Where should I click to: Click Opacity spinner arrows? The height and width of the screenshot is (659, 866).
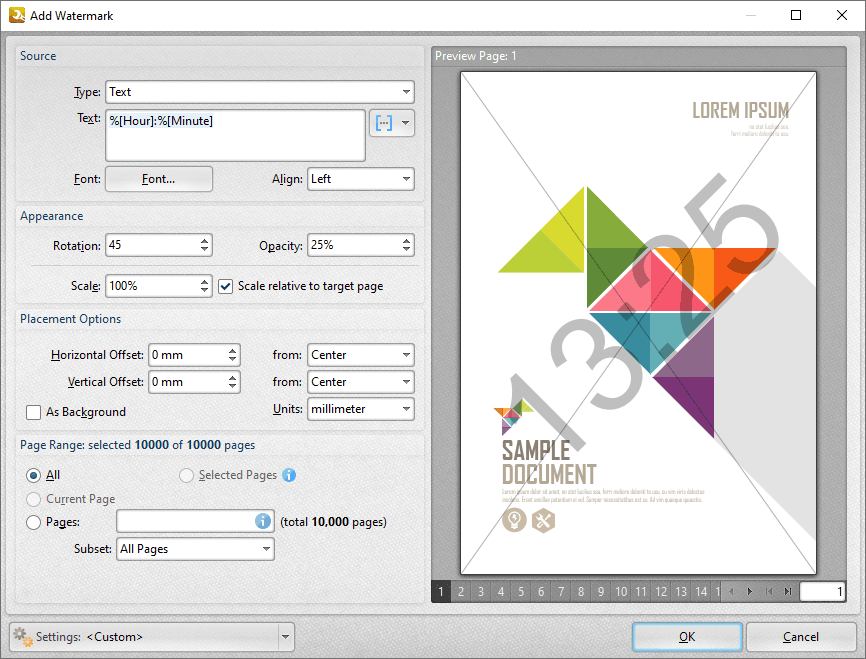[x=406, y=245]
